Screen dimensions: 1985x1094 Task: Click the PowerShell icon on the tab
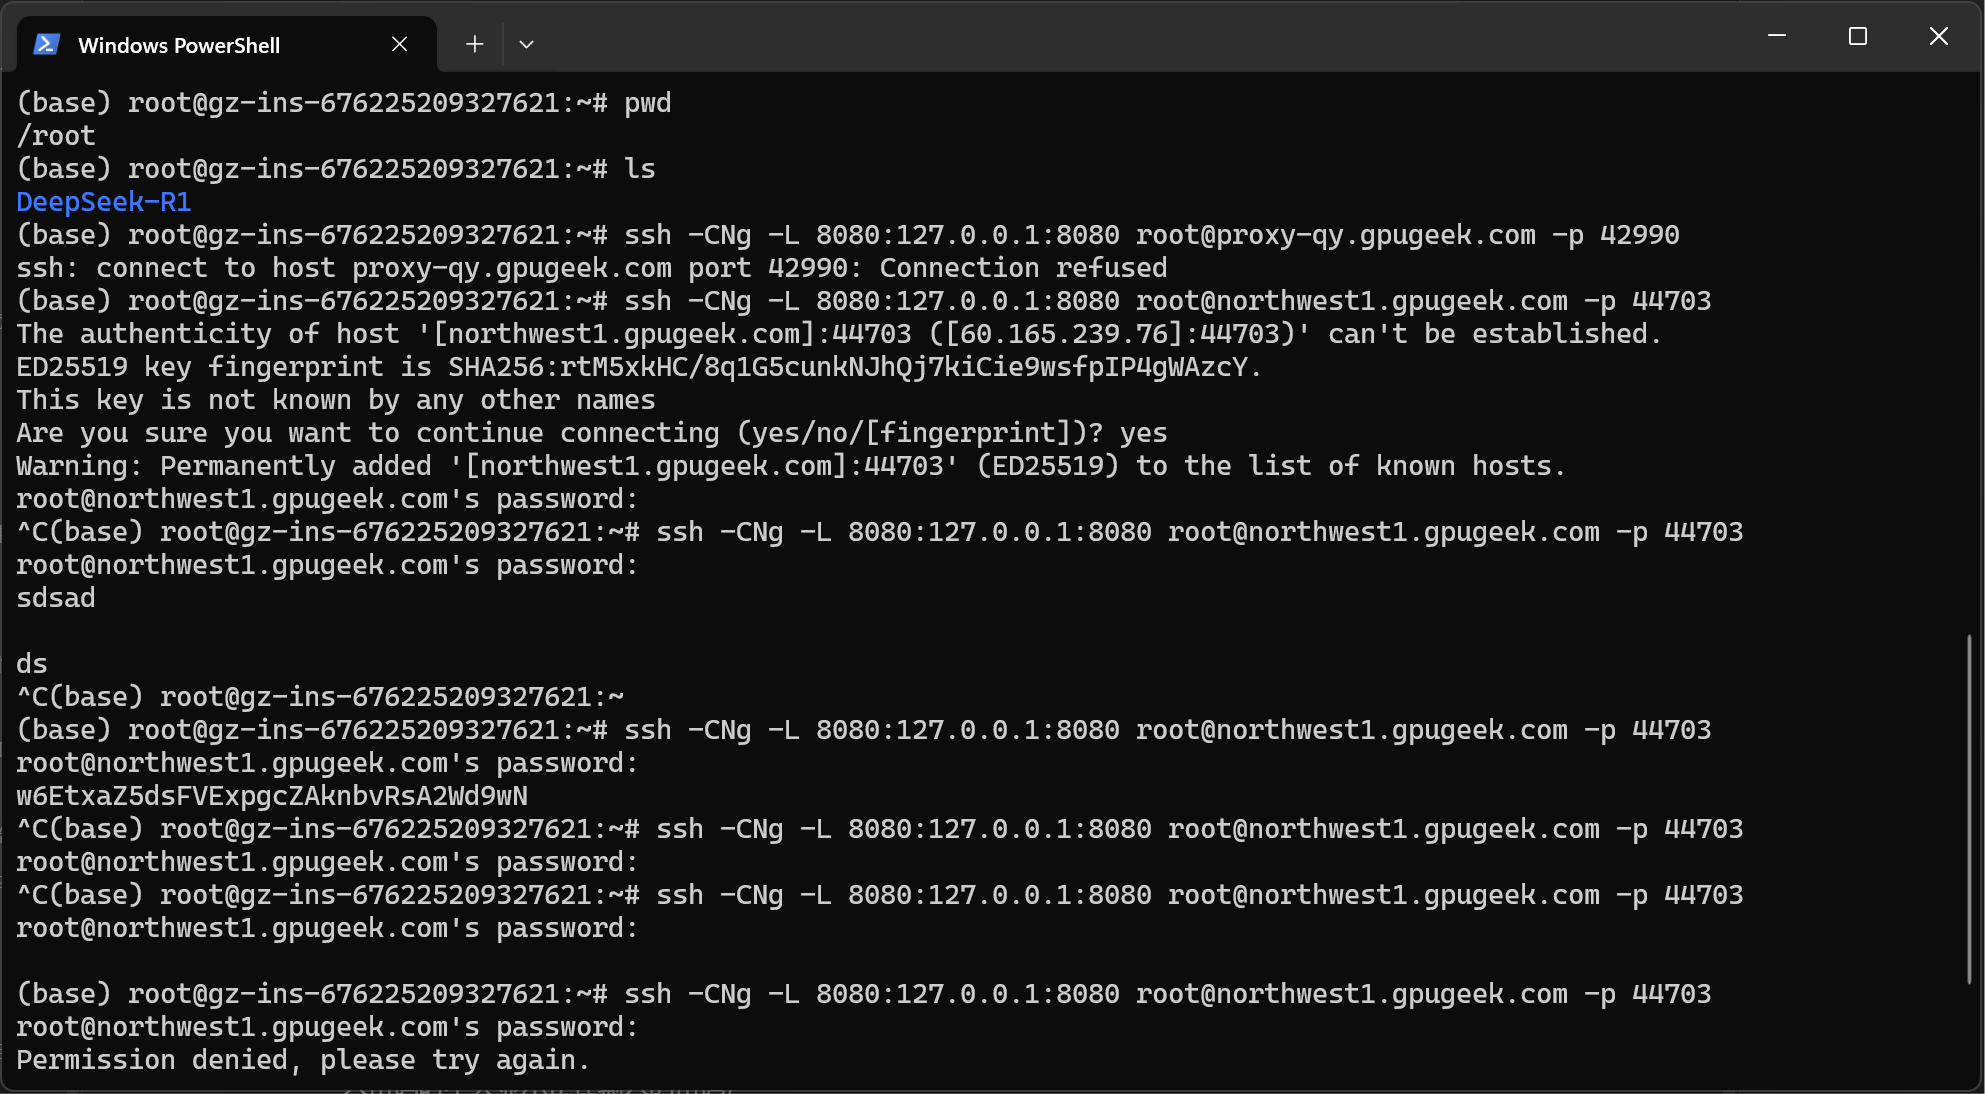coord(47,44)
